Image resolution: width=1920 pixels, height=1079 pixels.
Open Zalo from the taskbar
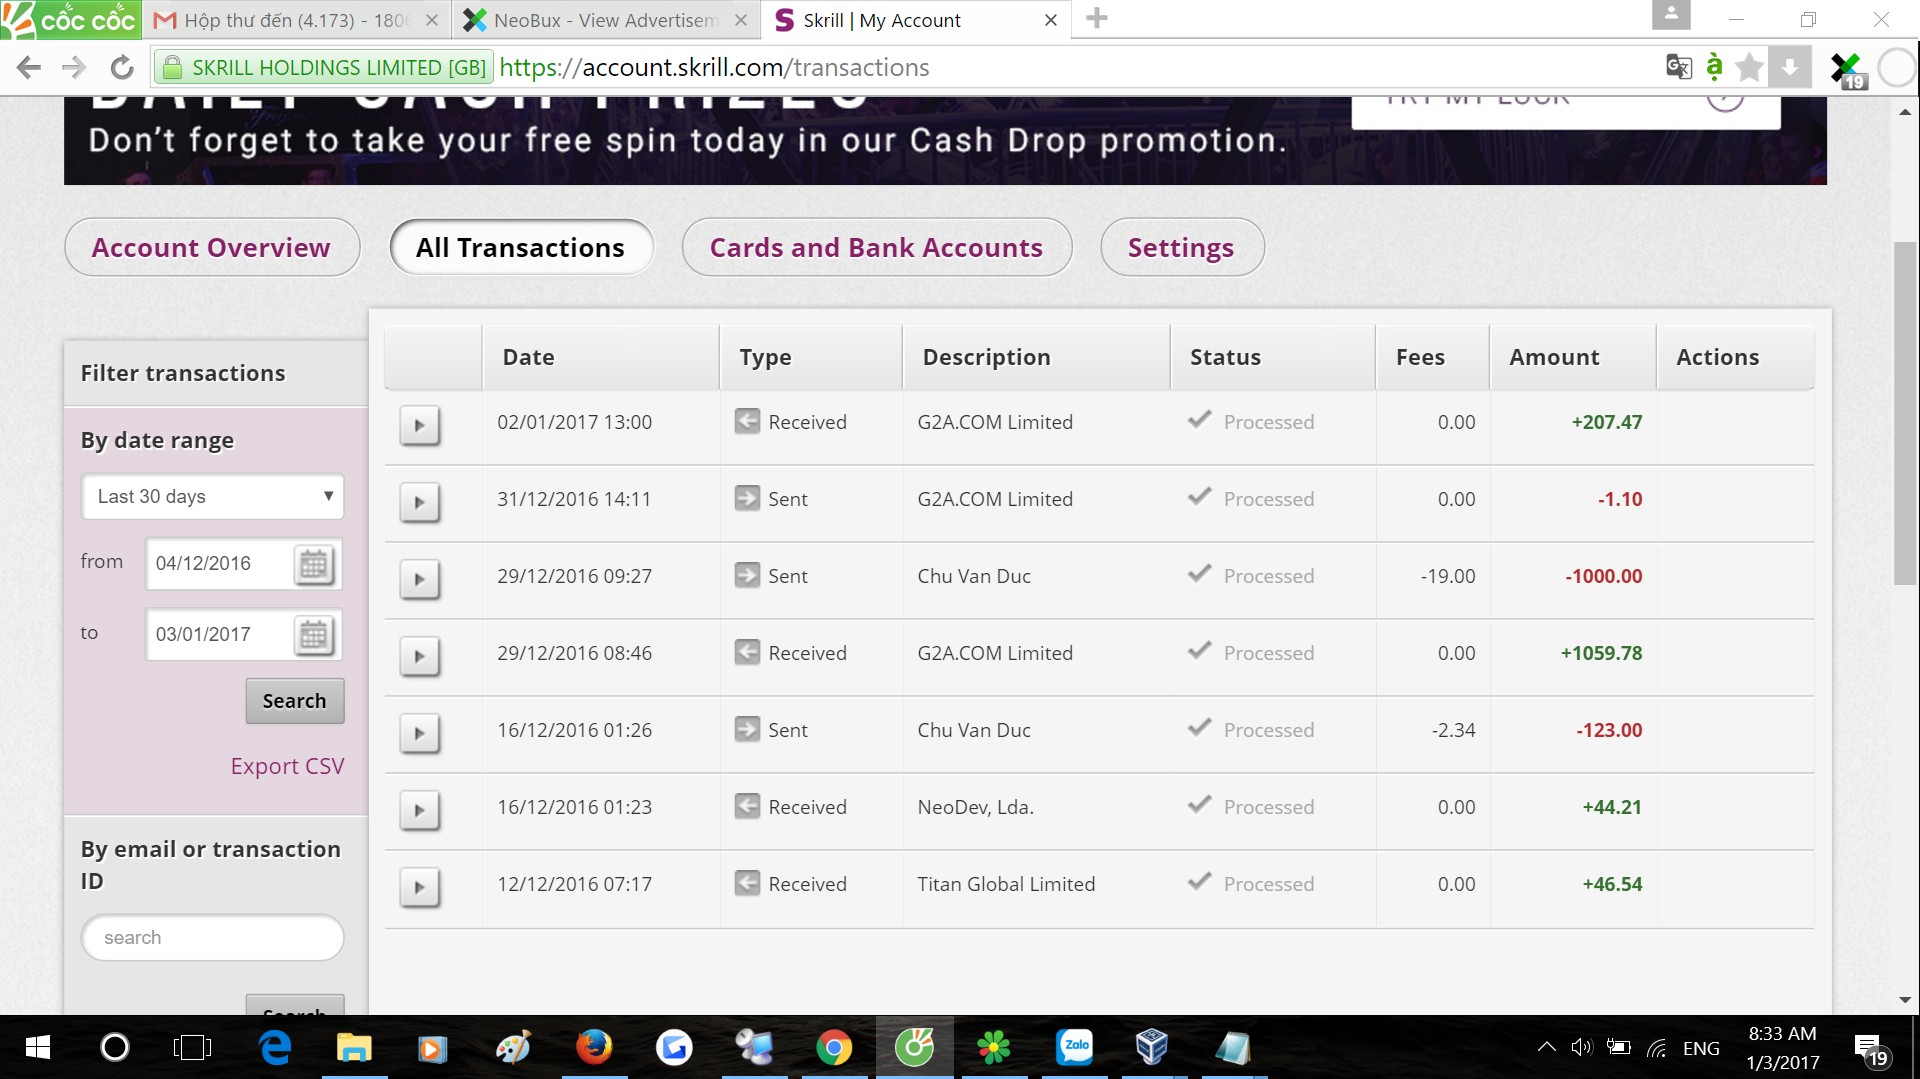click(x=1075, y=1047)
